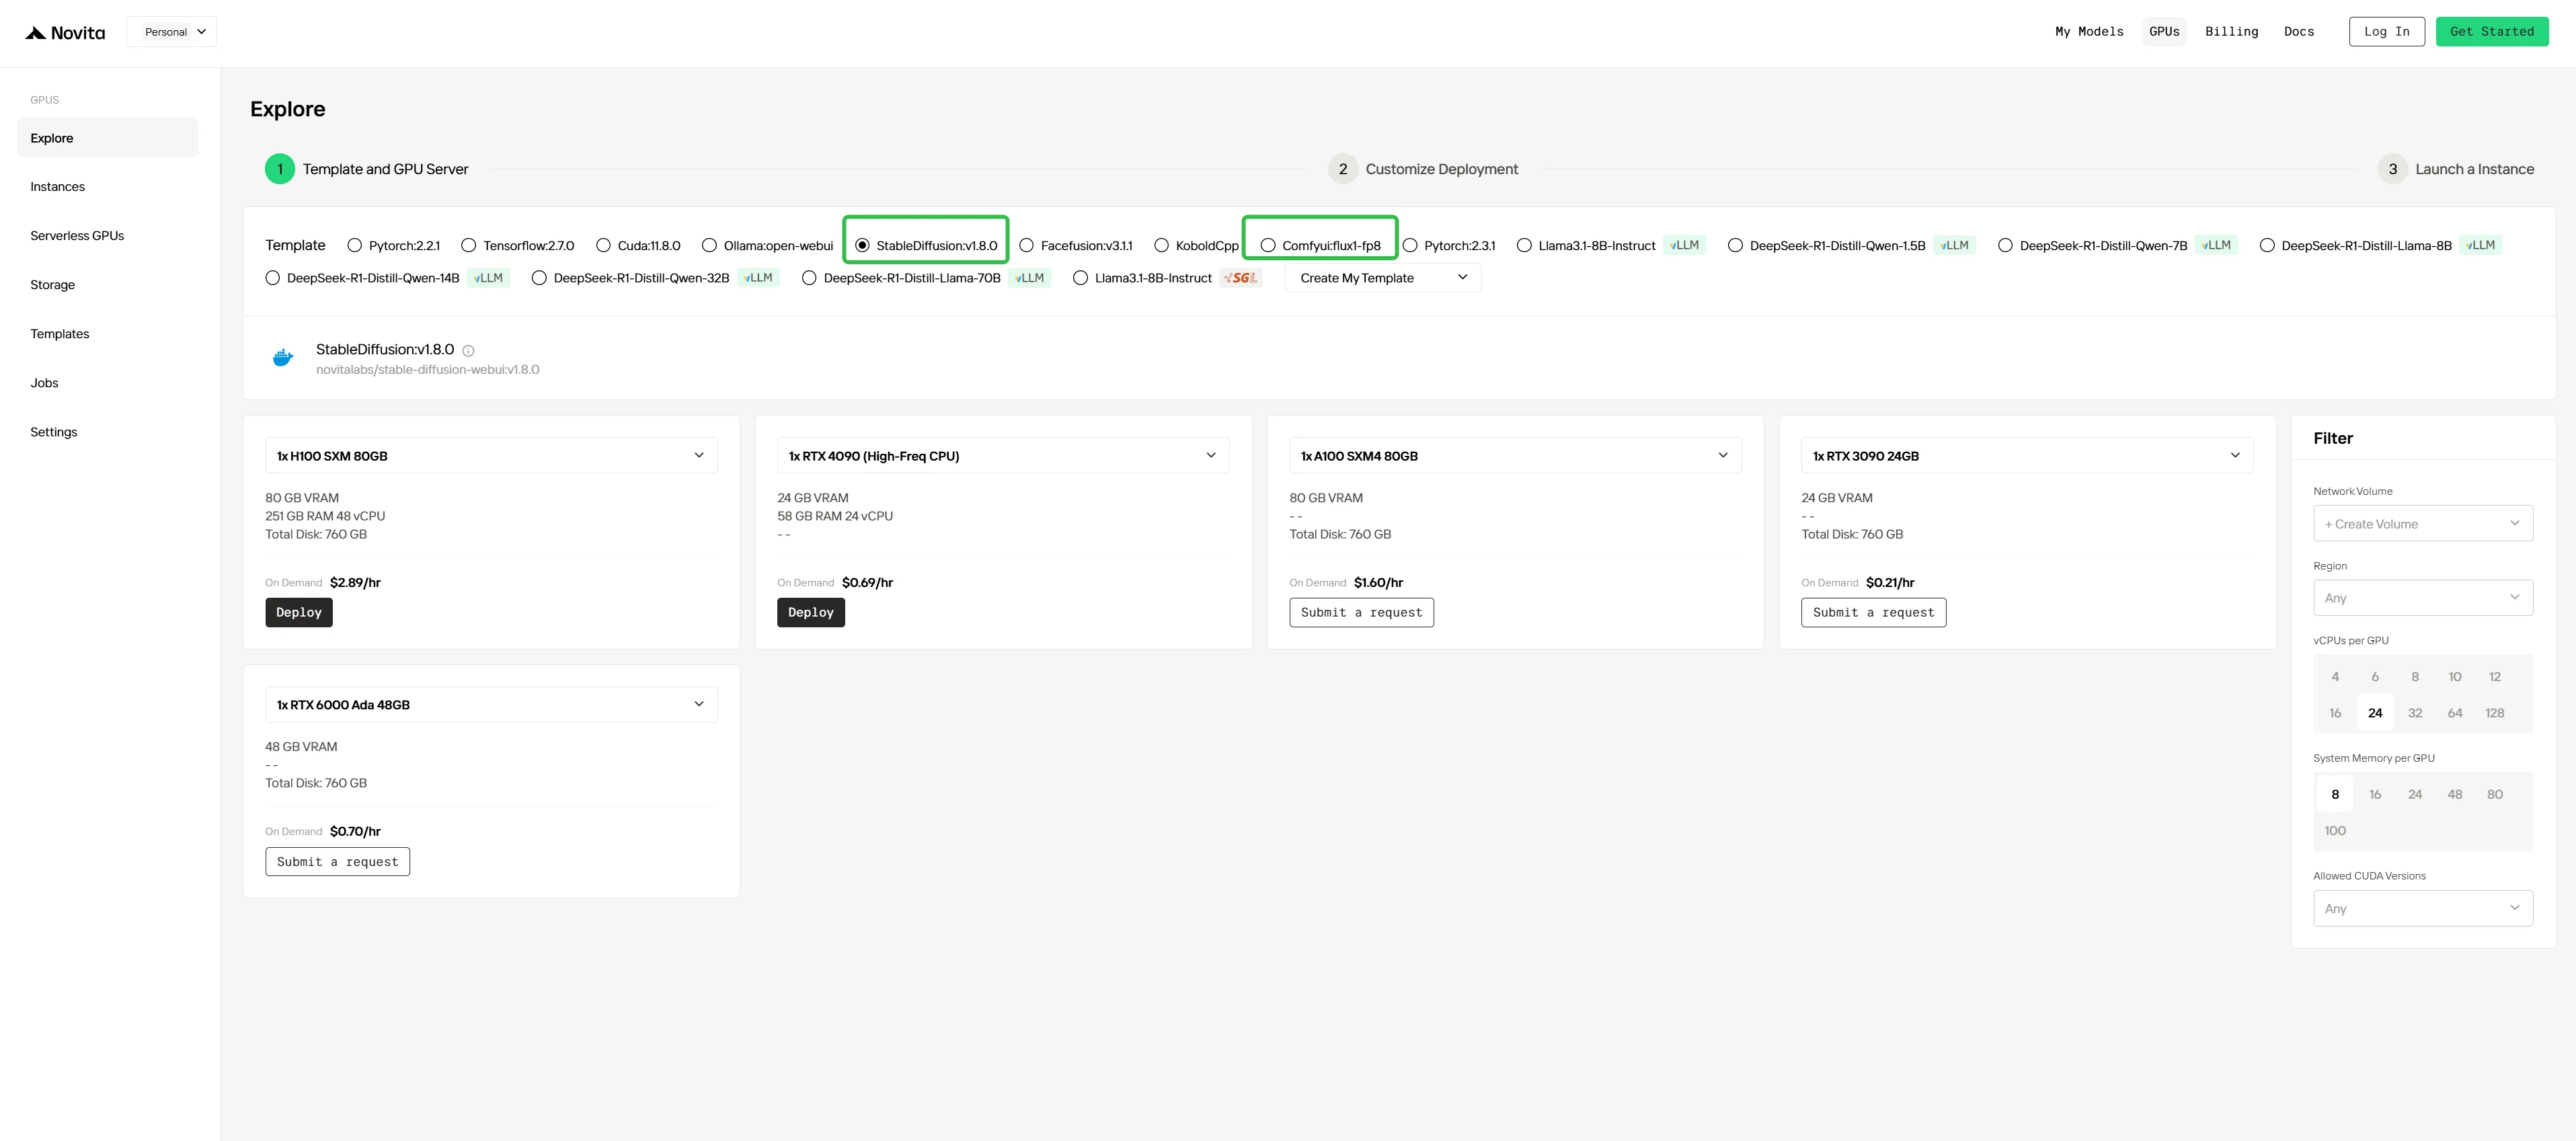The width and height of the screenshot is (2576, 1141).
Task: Expand the 1x H100 SXM 80GB selector
Action: click(491, 456)
